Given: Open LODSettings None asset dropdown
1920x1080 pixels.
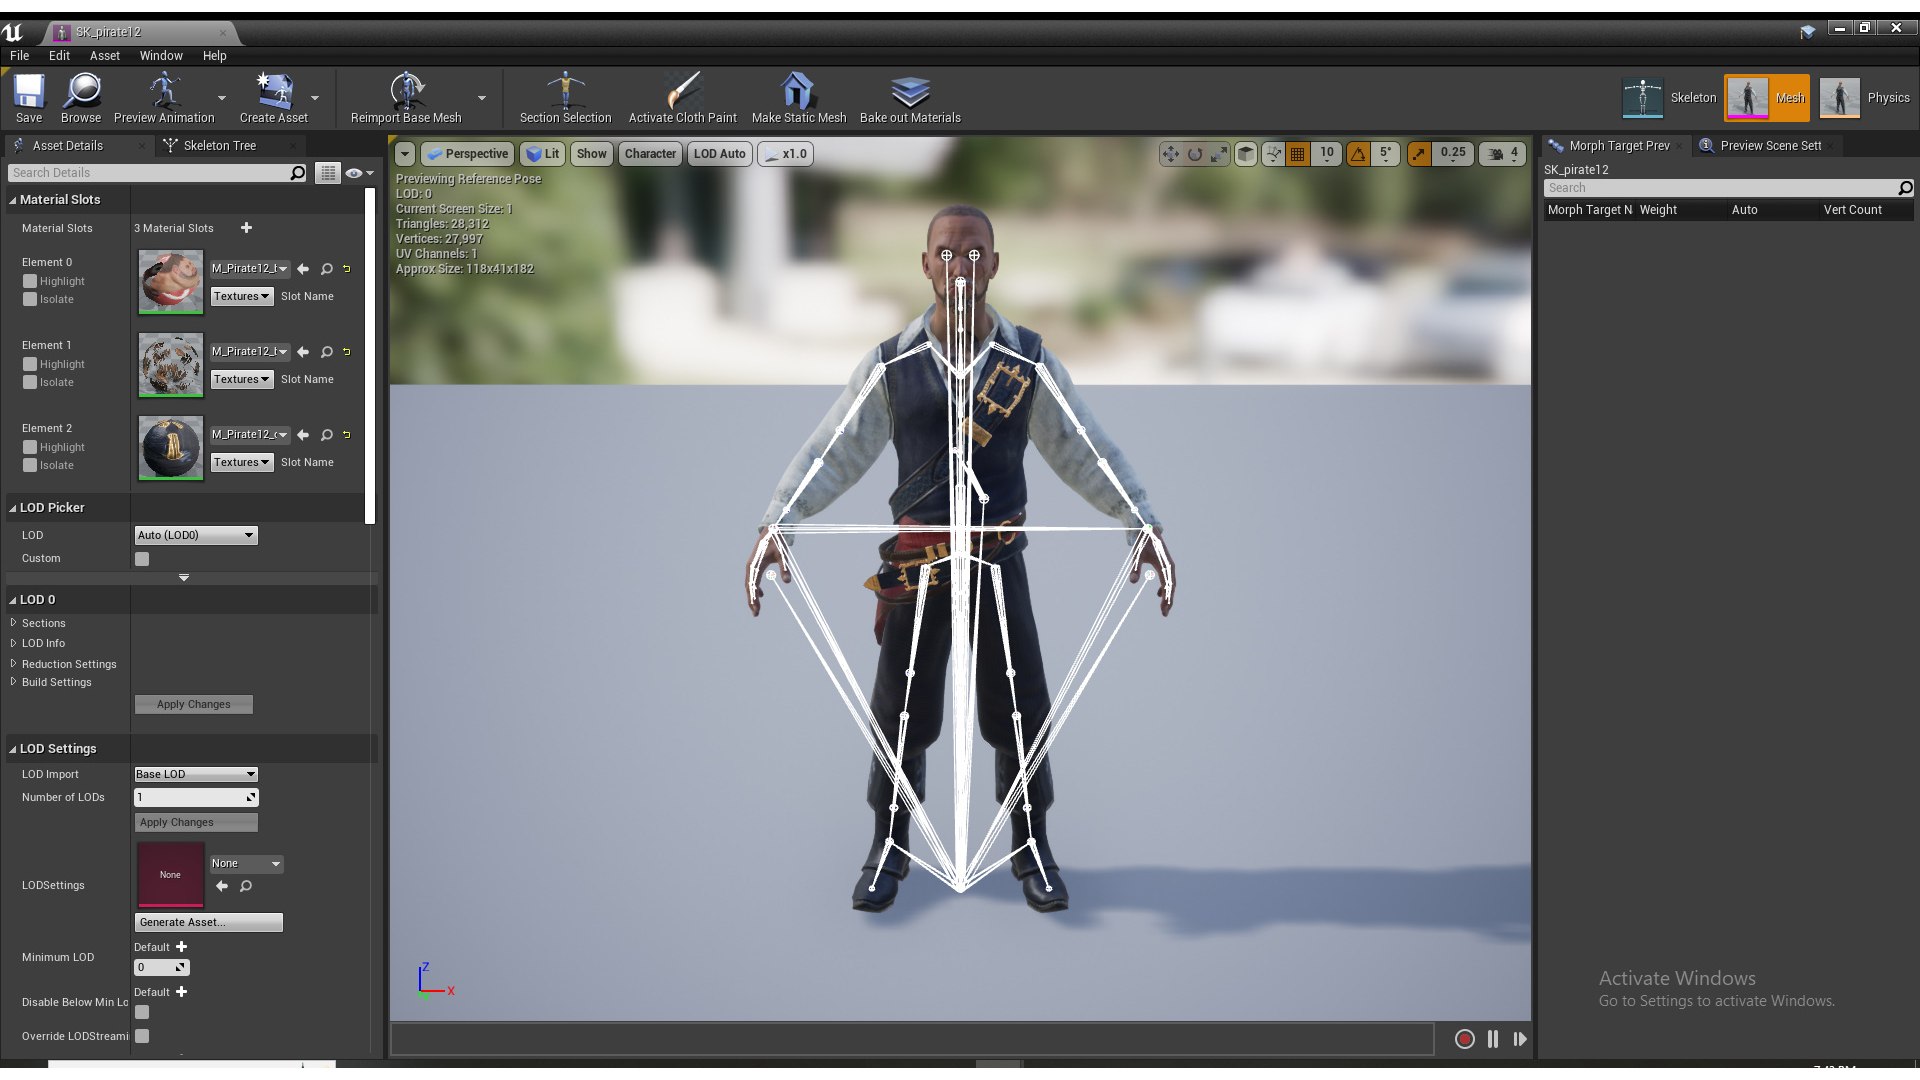Looking at the screenshot, I should (x=246, y=864).
